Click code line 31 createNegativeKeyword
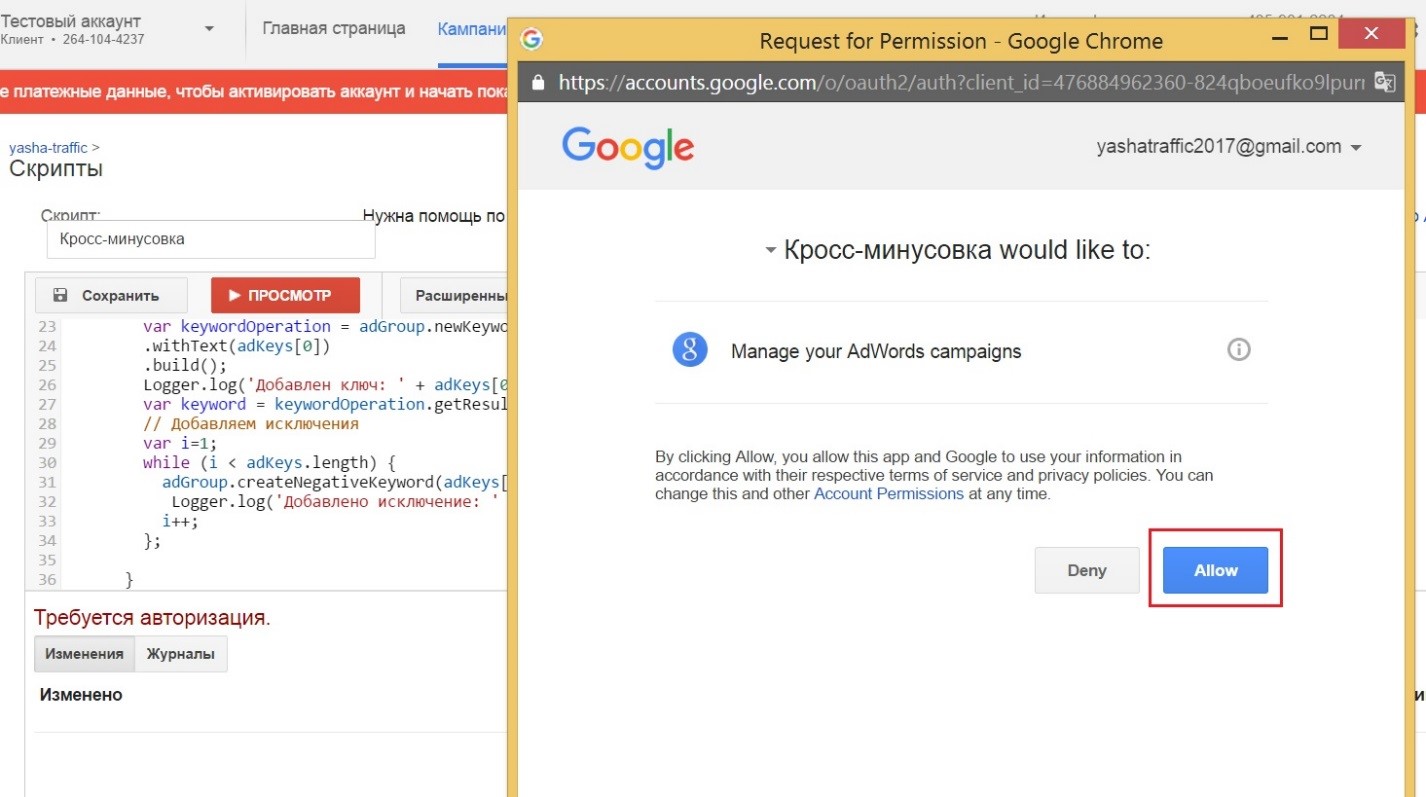This screenshot has width=1426, height=797. tap(335, 482)
